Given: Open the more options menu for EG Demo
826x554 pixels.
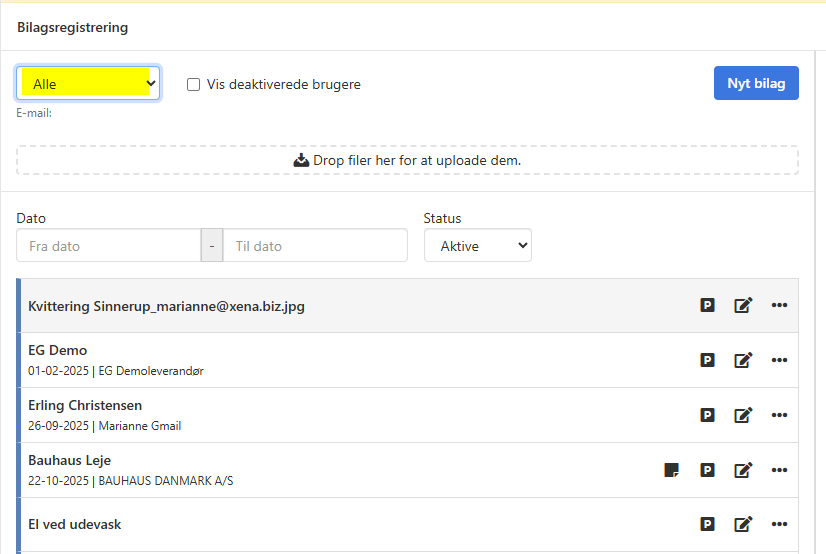Looking at the screenshot, I should 780,360.
